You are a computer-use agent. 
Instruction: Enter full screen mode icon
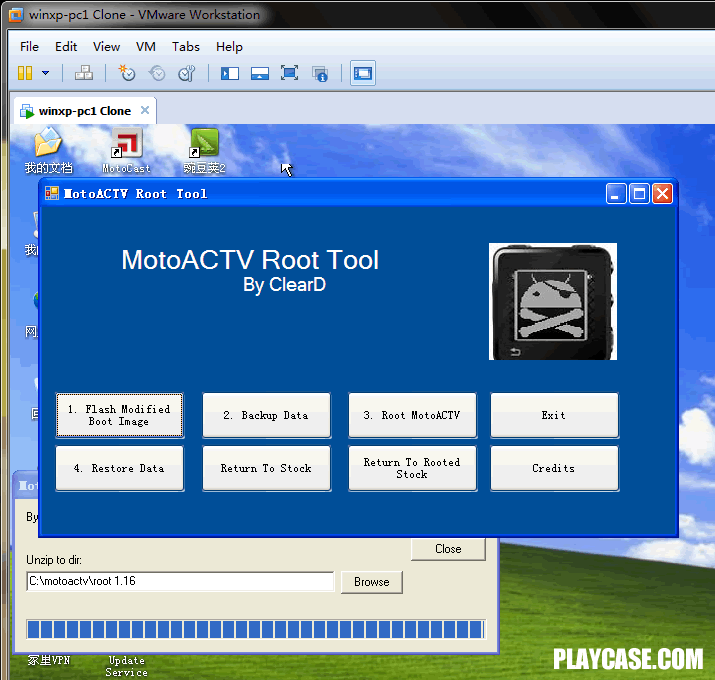(290, 73)
